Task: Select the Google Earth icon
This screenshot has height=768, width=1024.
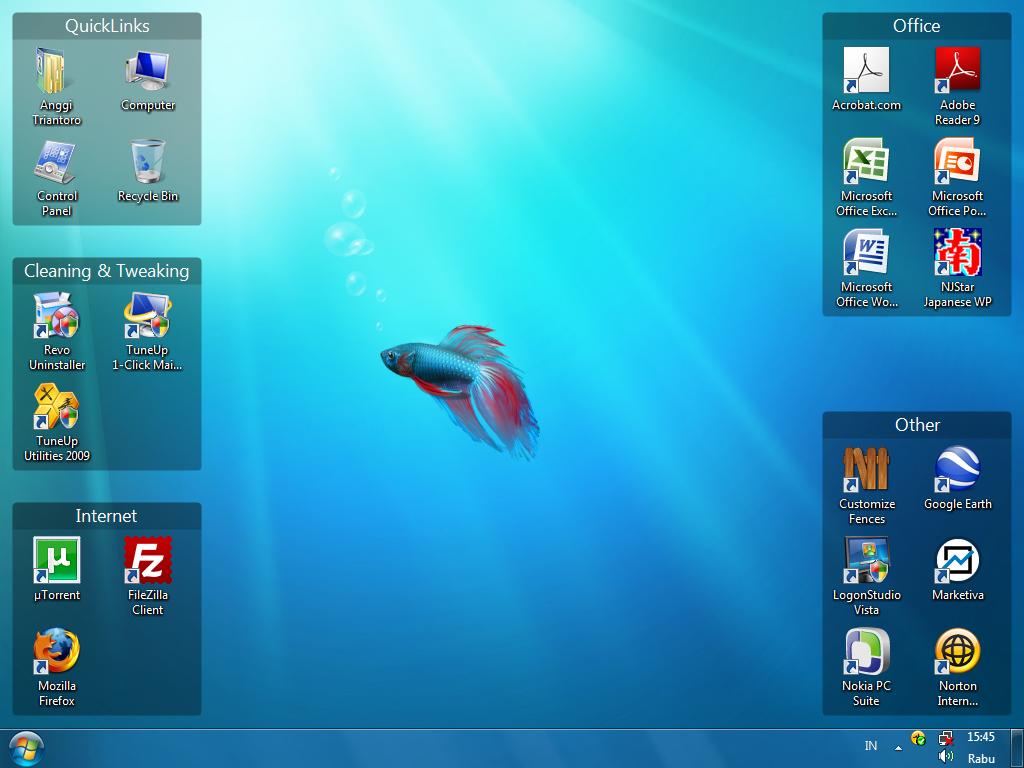Action: click(957, 470)
